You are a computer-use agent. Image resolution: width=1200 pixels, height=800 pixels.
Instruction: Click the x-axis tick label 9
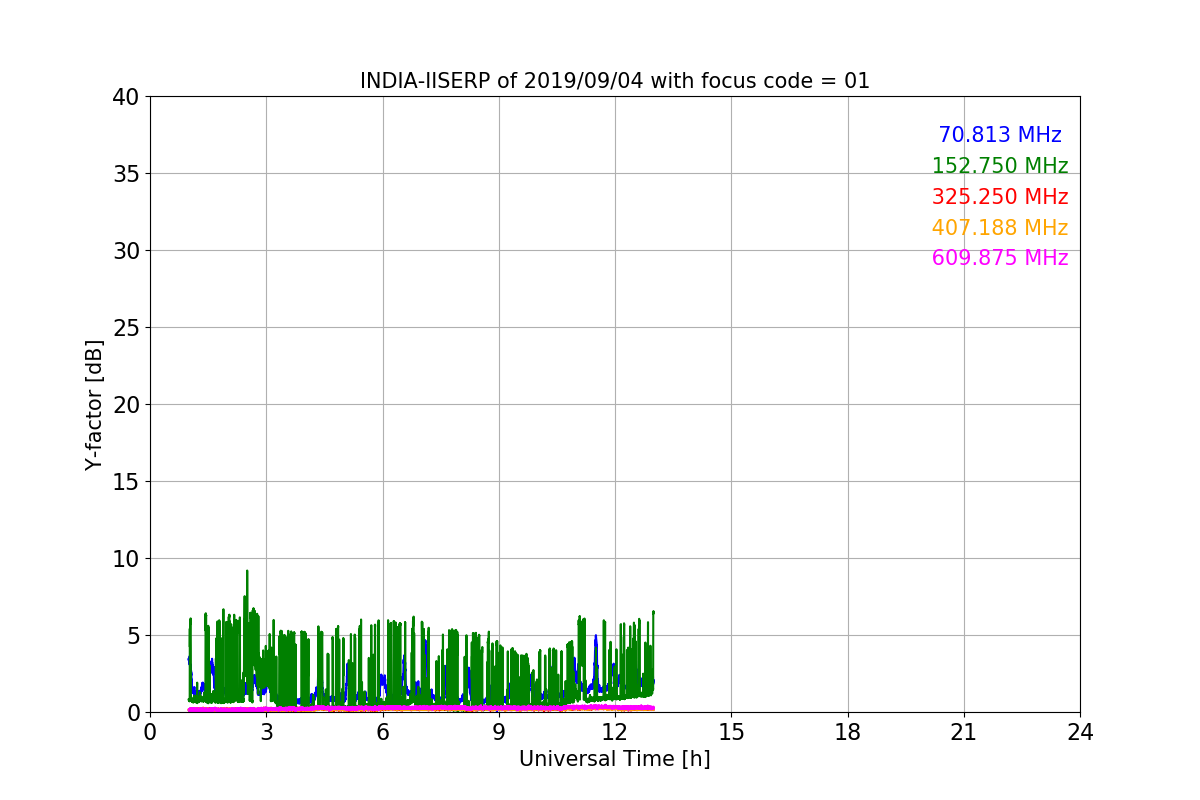(499, 732)
